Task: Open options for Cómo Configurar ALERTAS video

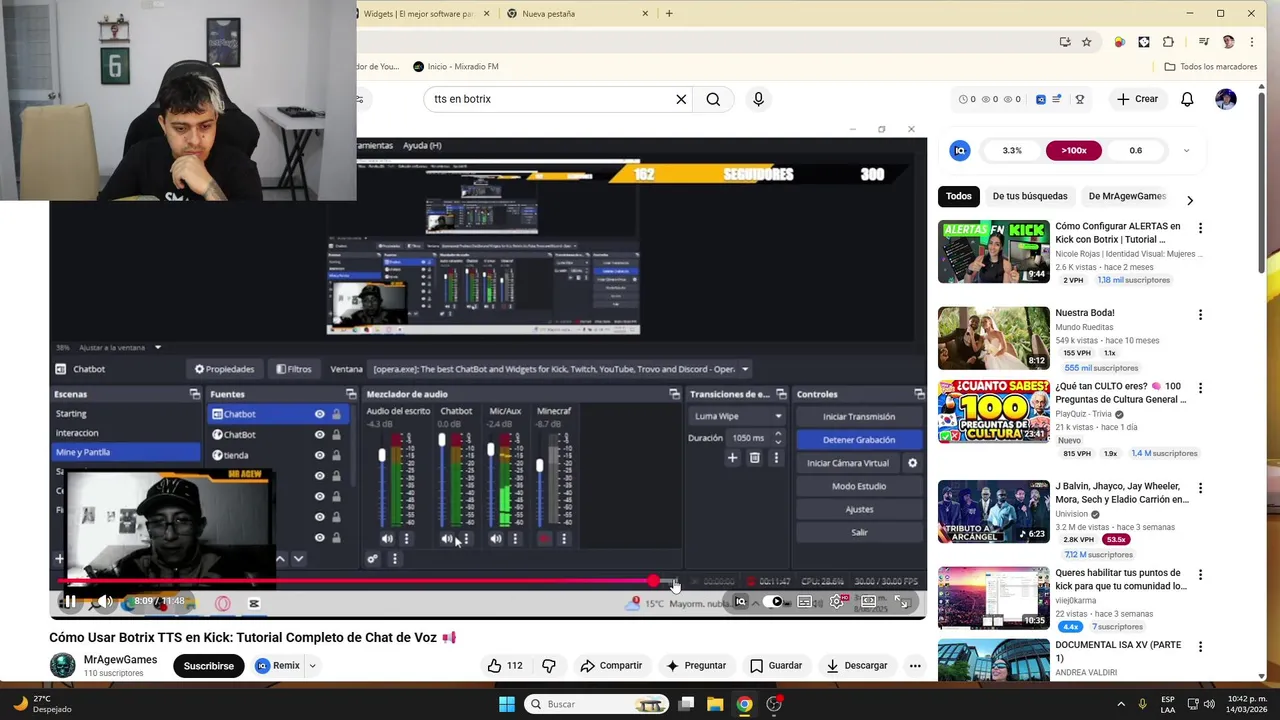Action: [x=1200, y=228]
